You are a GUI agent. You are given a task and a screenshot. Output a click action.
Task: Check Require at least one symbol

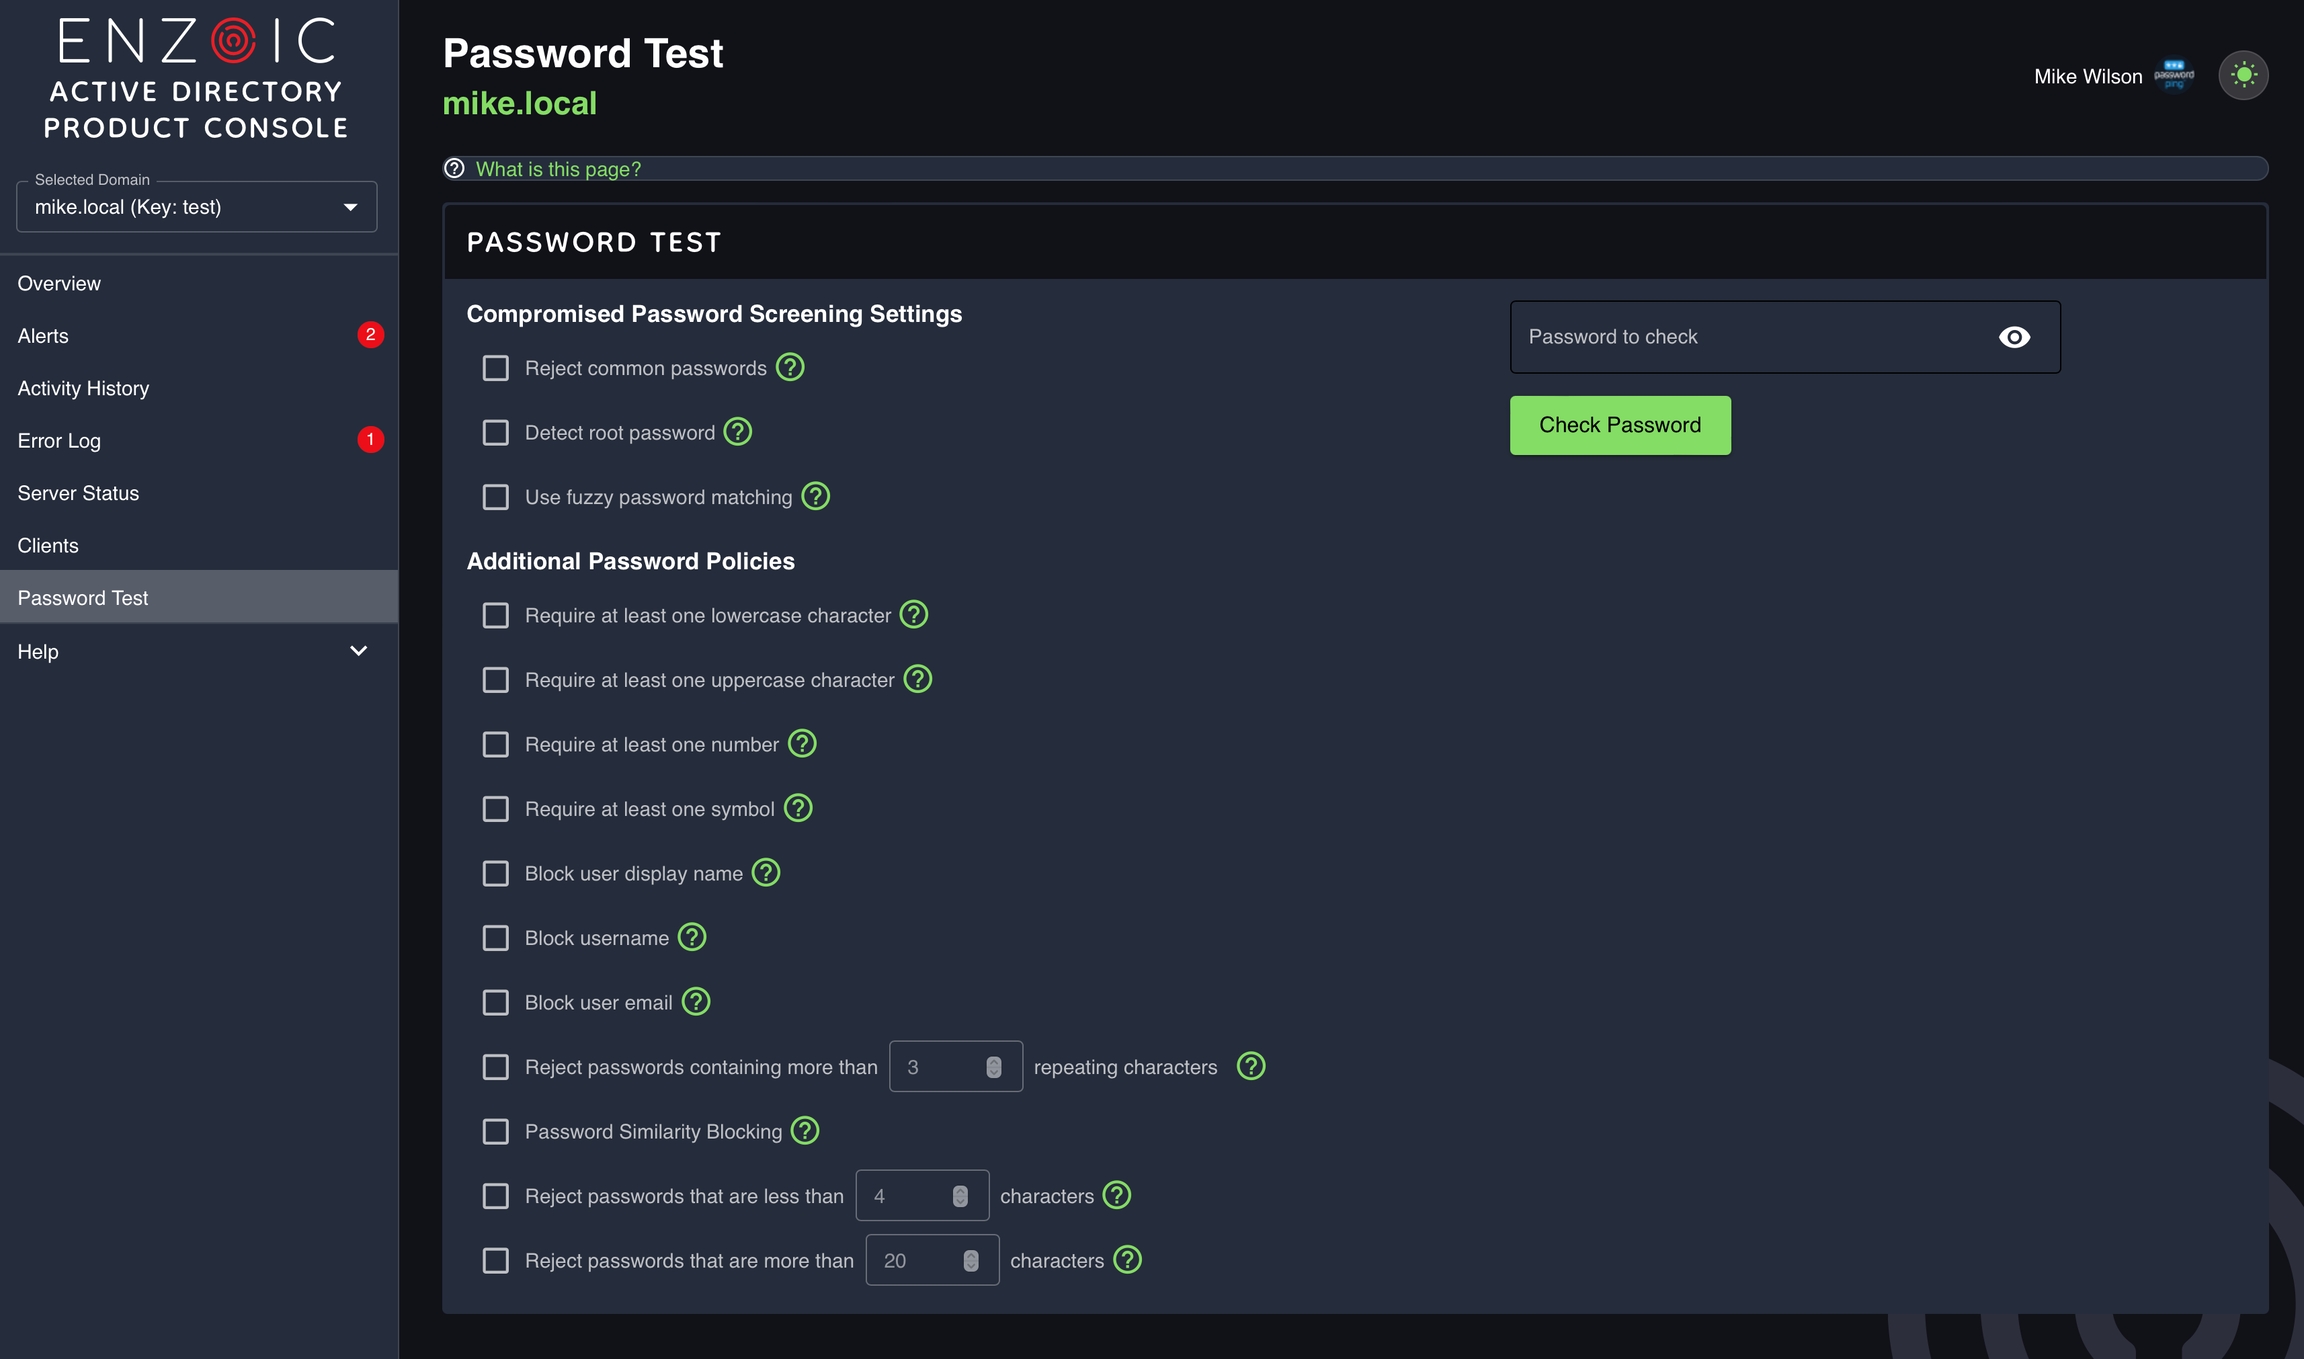click(x=496, y=809)
